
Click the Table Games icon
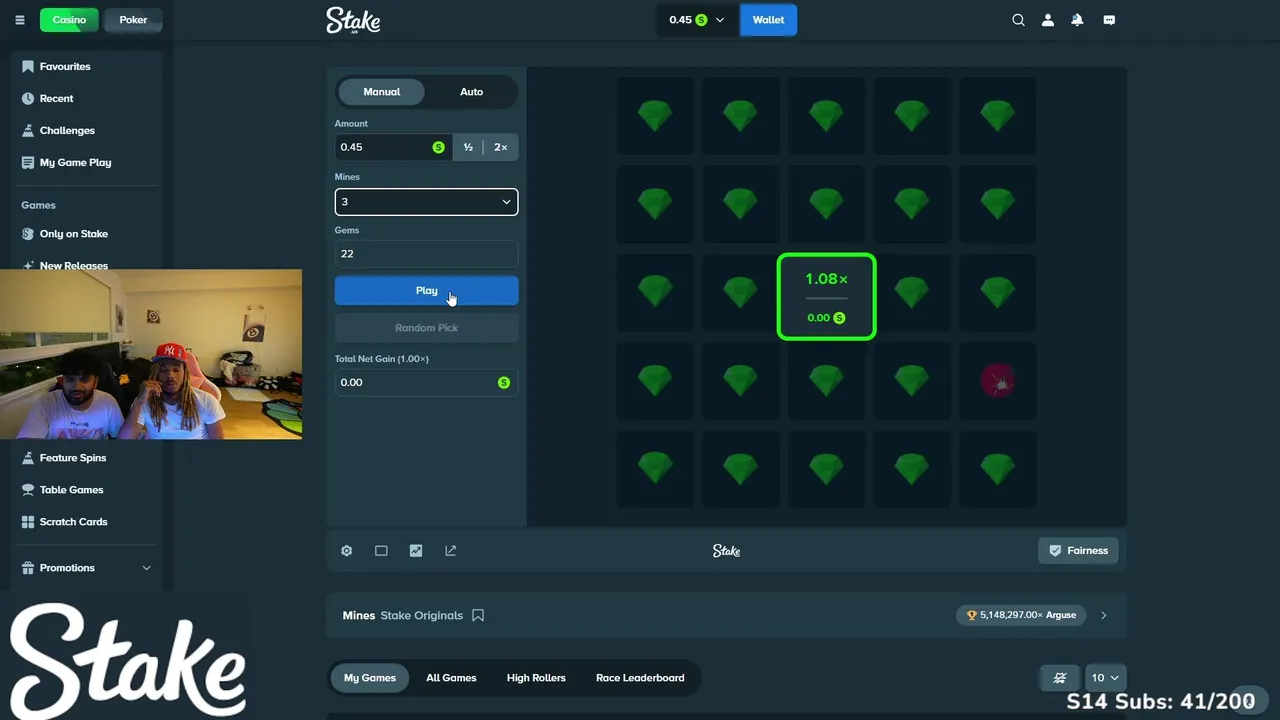28,490
